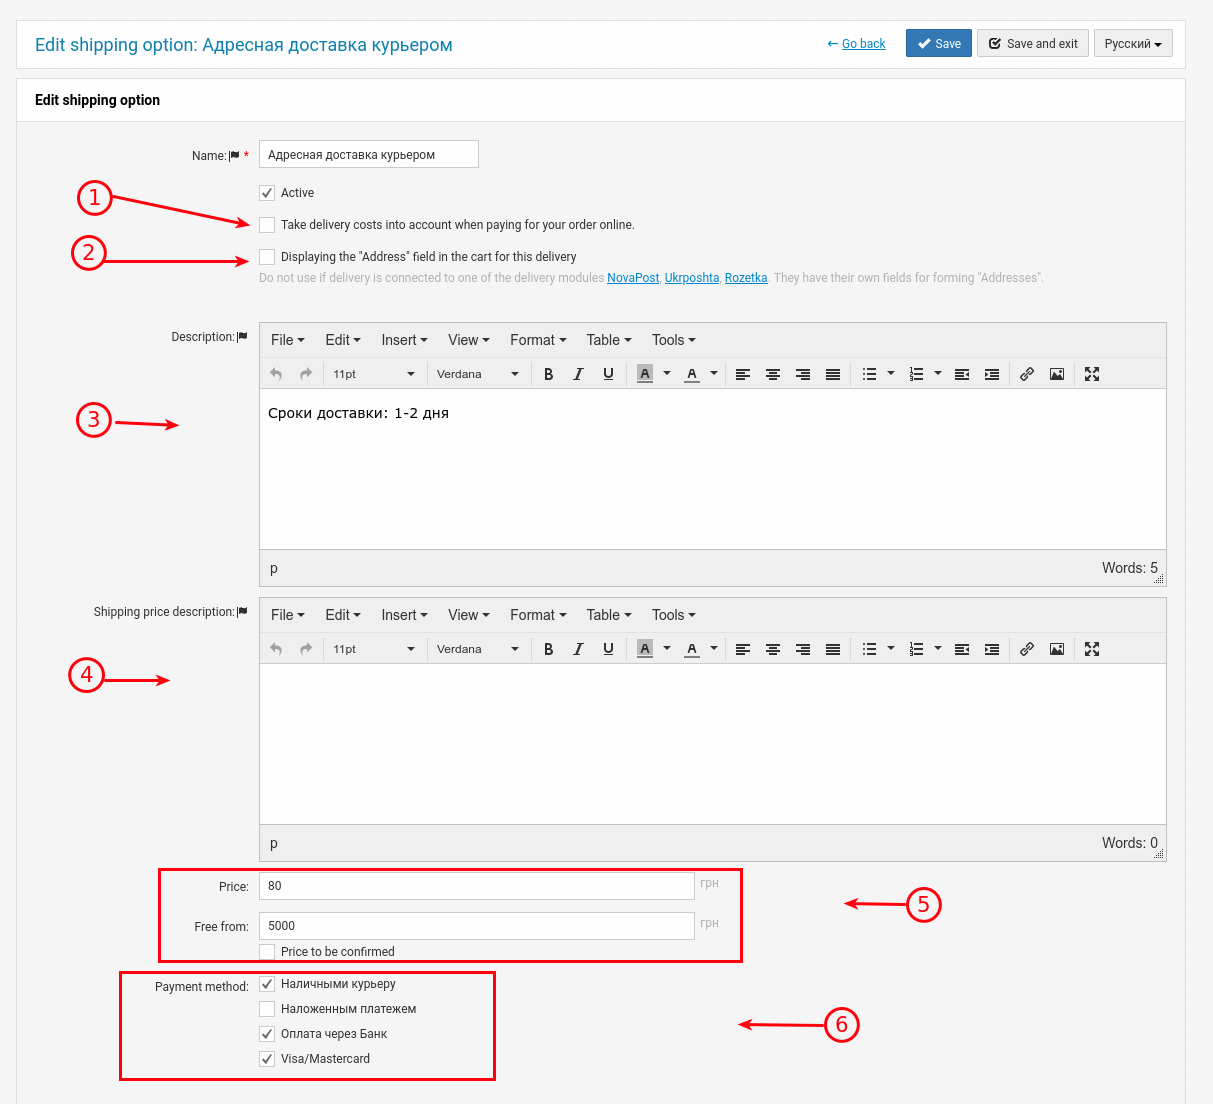Open View menu in Shipping price description editor

(x=469, y=615)
